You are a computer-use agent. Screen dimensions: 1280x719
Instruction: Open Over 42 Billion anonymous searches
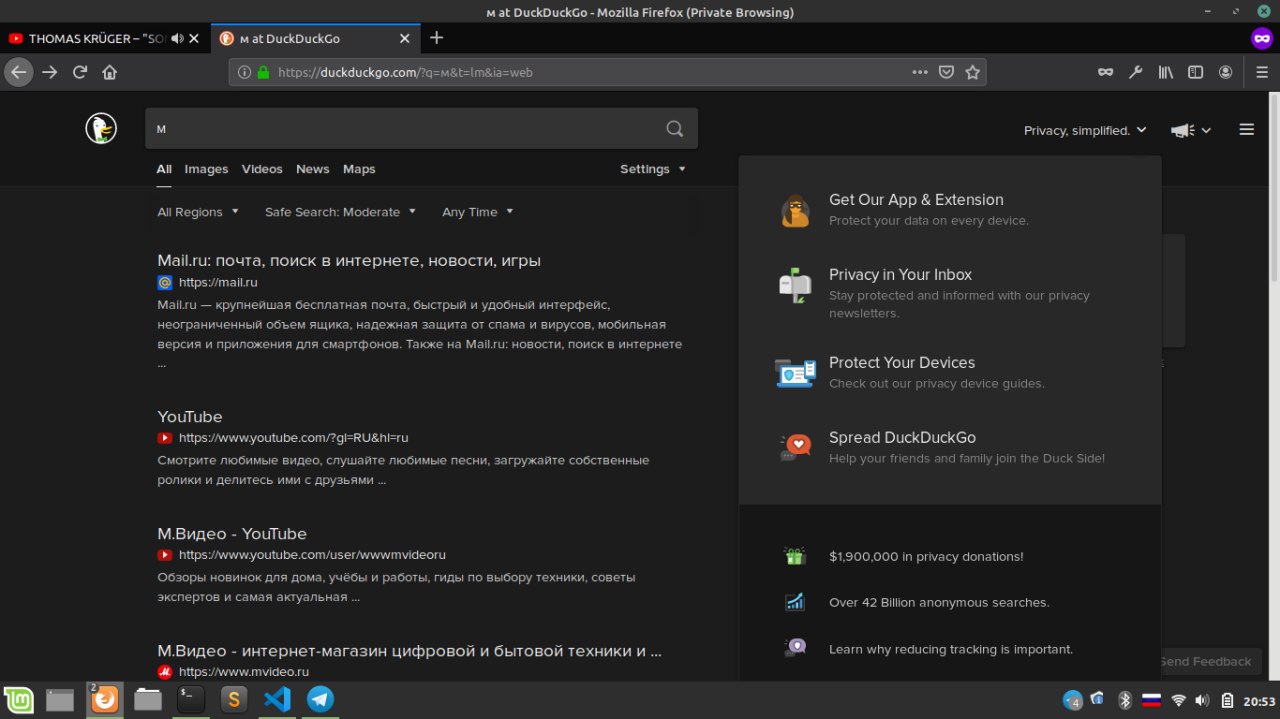point(939,603)
